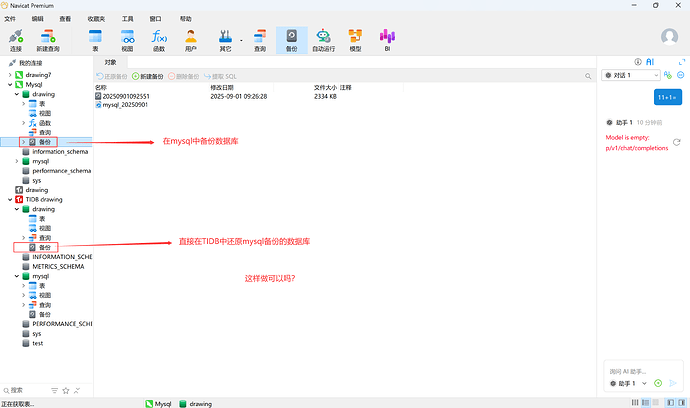The width and height of the screenshot is (690, 408).
Task: Click the new AI chat icon beside 对话 1
Action: (668, 75)
